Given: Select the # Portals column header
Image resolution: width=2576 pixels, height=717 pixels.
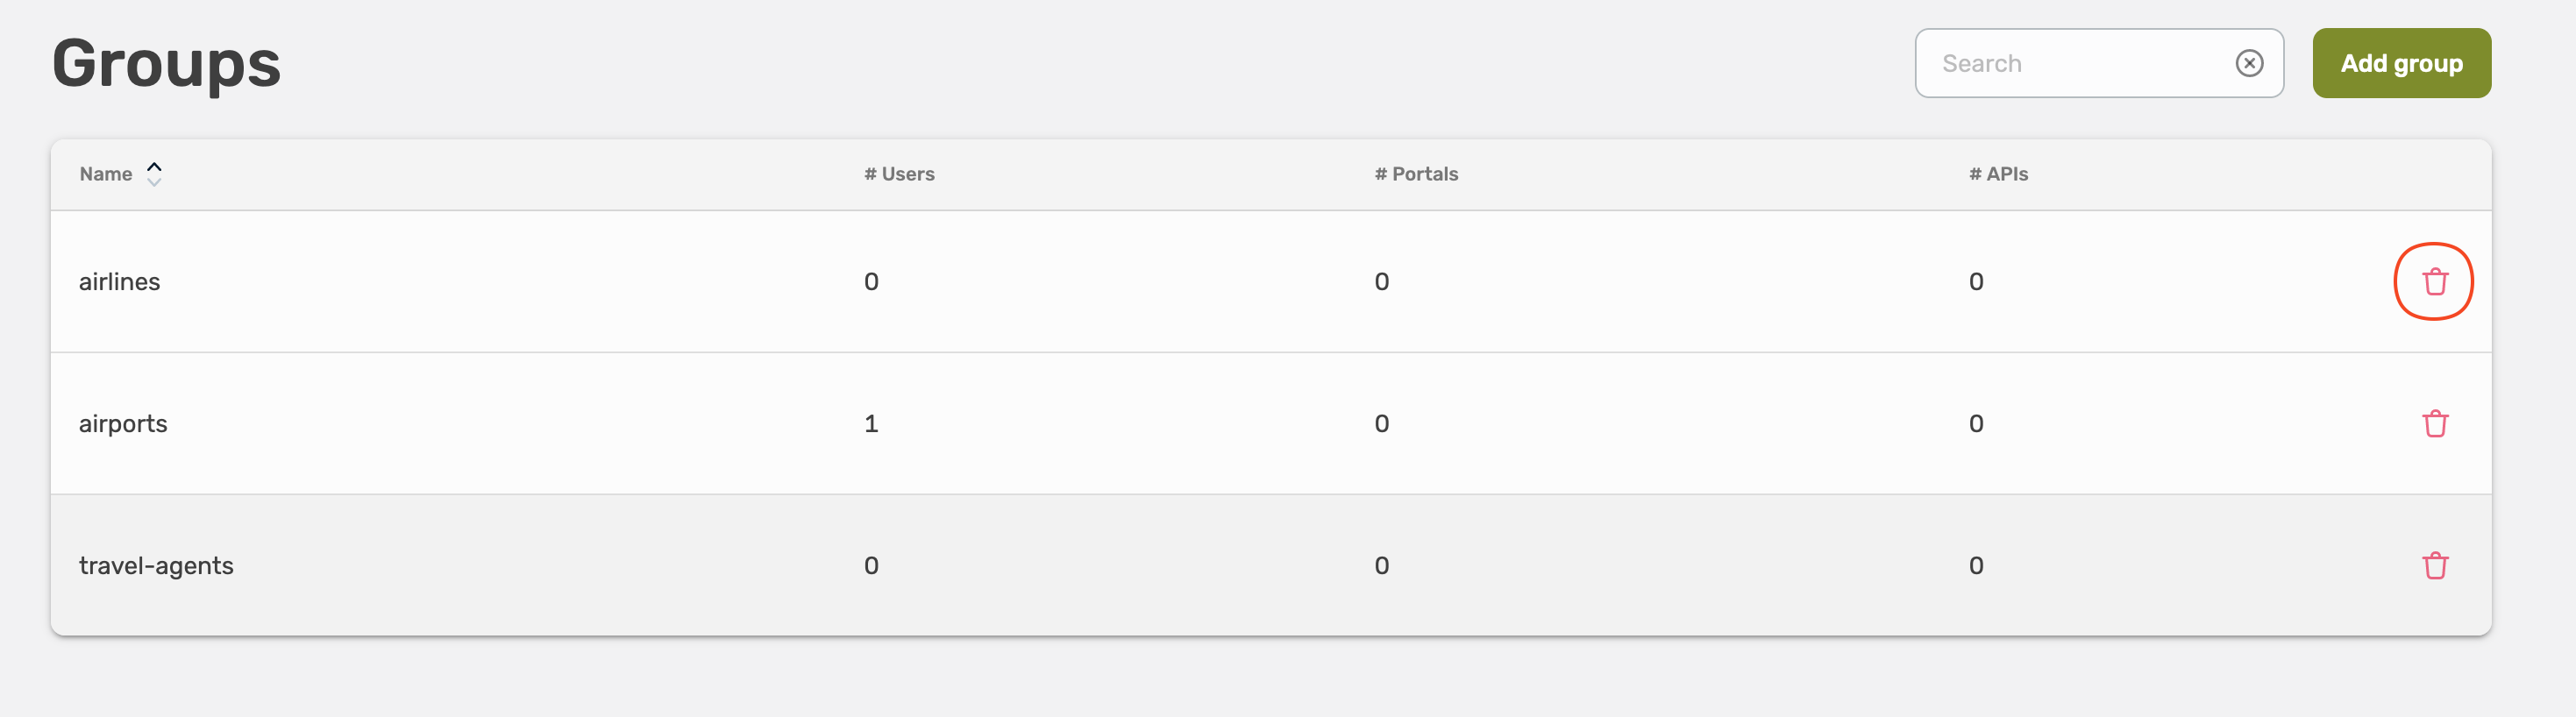Looking at the screenshot, I should 1416,174.
